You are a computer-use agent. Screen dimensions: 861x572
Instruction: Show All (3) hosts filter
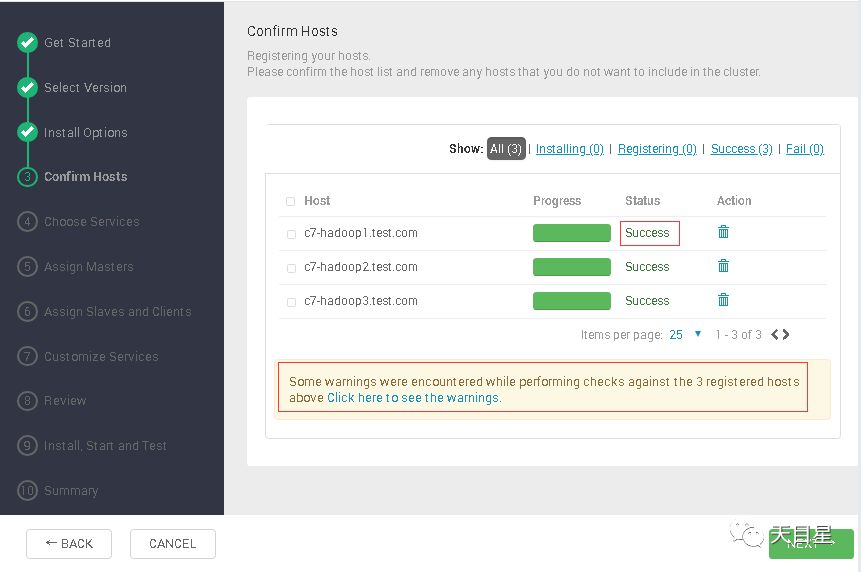[506, 149]
